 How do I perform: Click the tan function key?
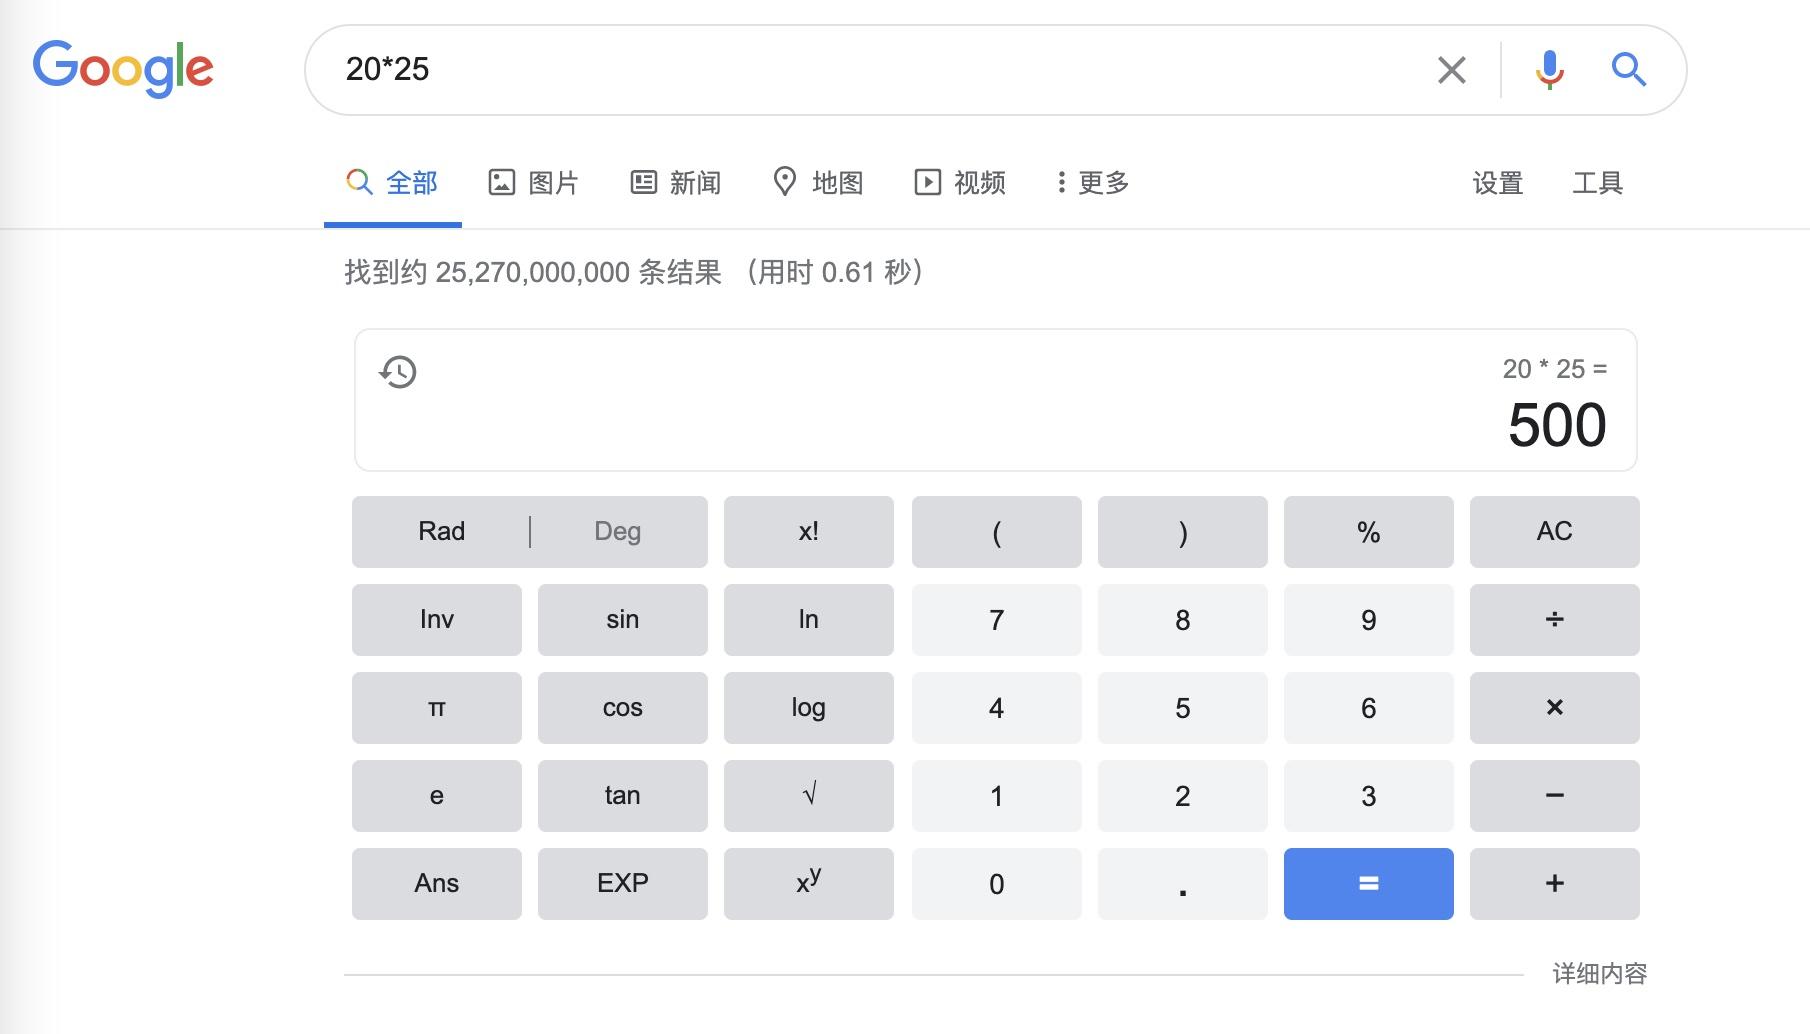(623, 796)
